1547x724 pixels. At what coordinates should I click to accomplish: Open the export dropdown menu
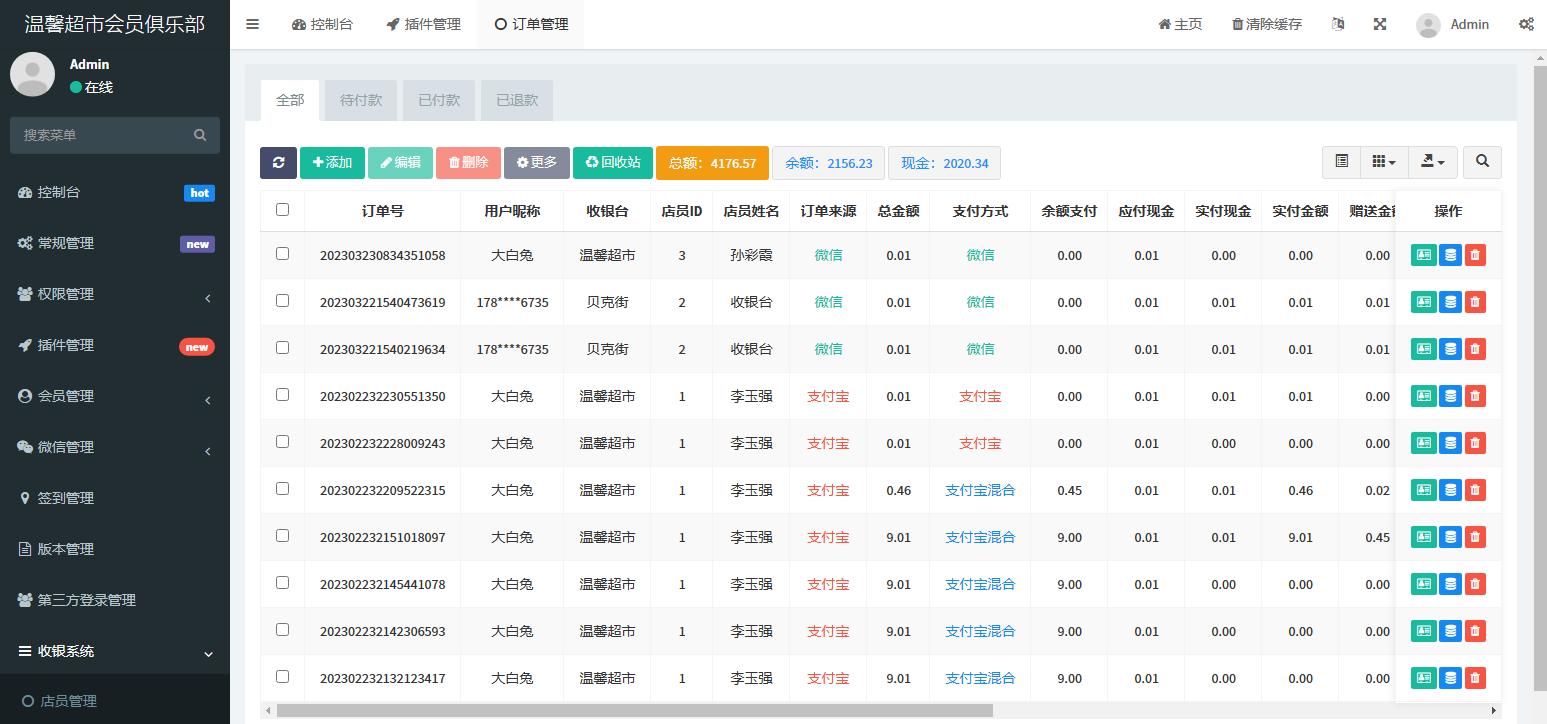coord(1433,162)
